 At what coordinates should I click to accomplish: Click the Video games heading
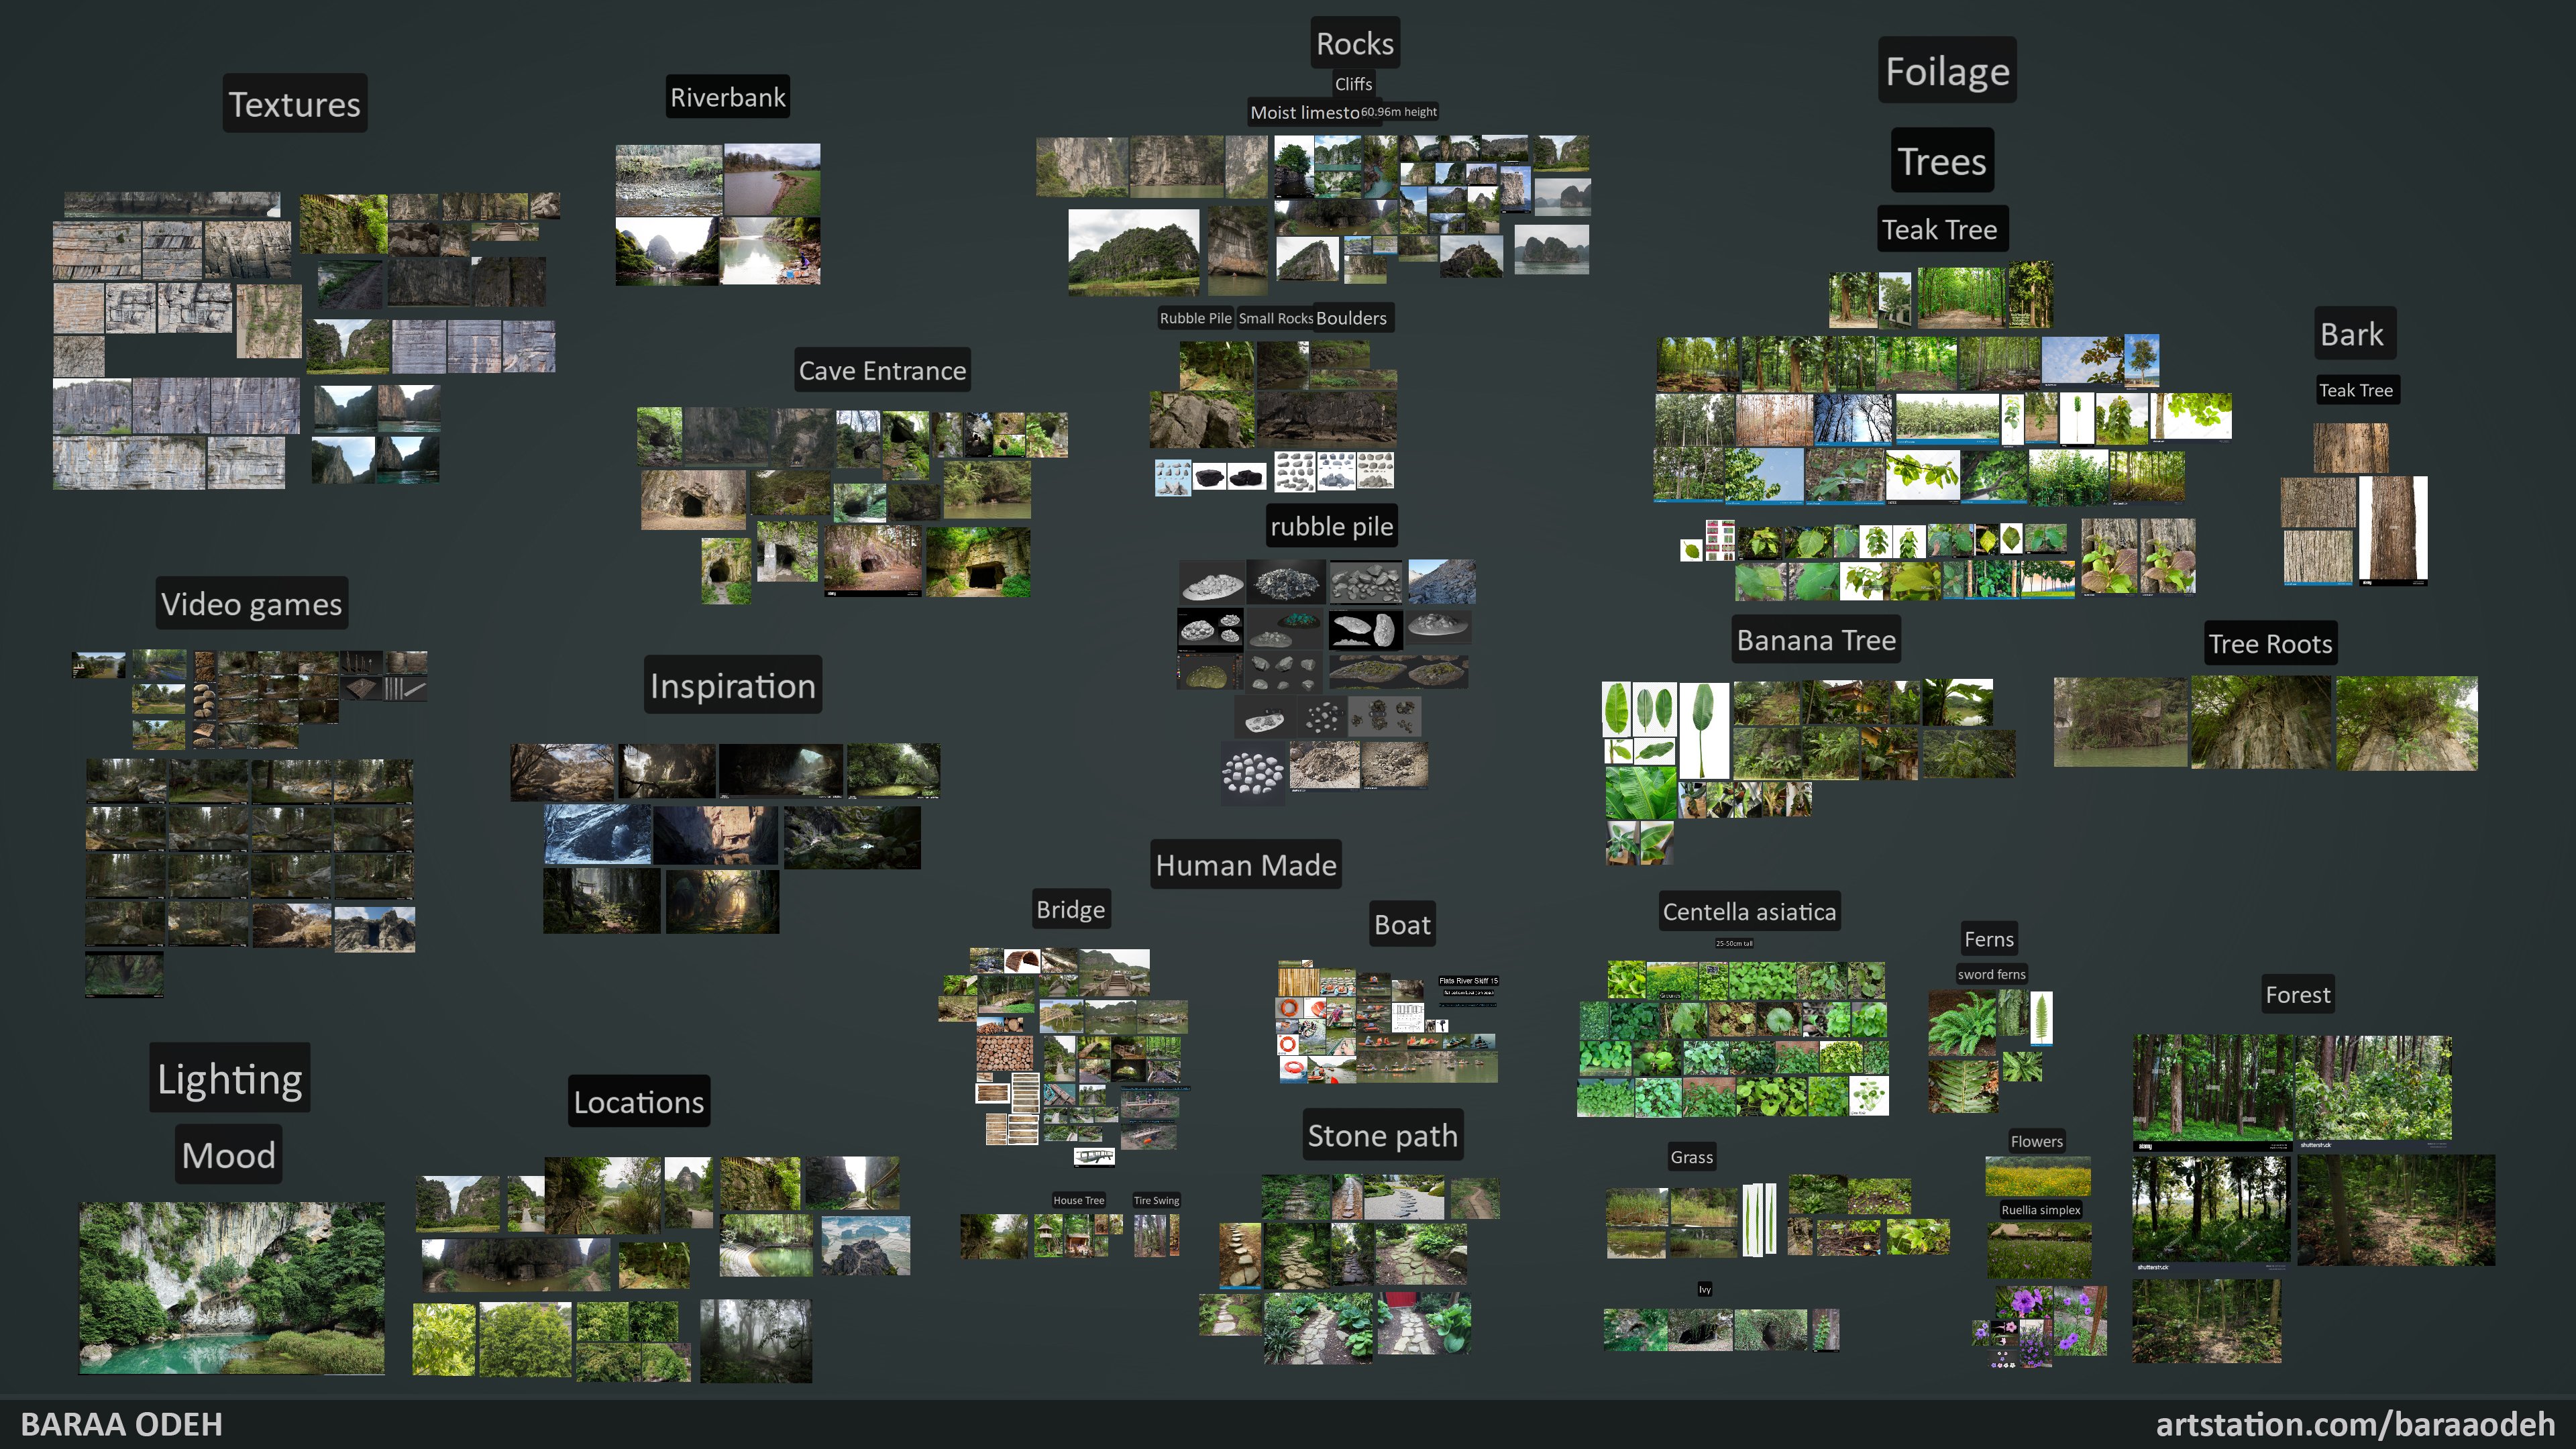252,603
